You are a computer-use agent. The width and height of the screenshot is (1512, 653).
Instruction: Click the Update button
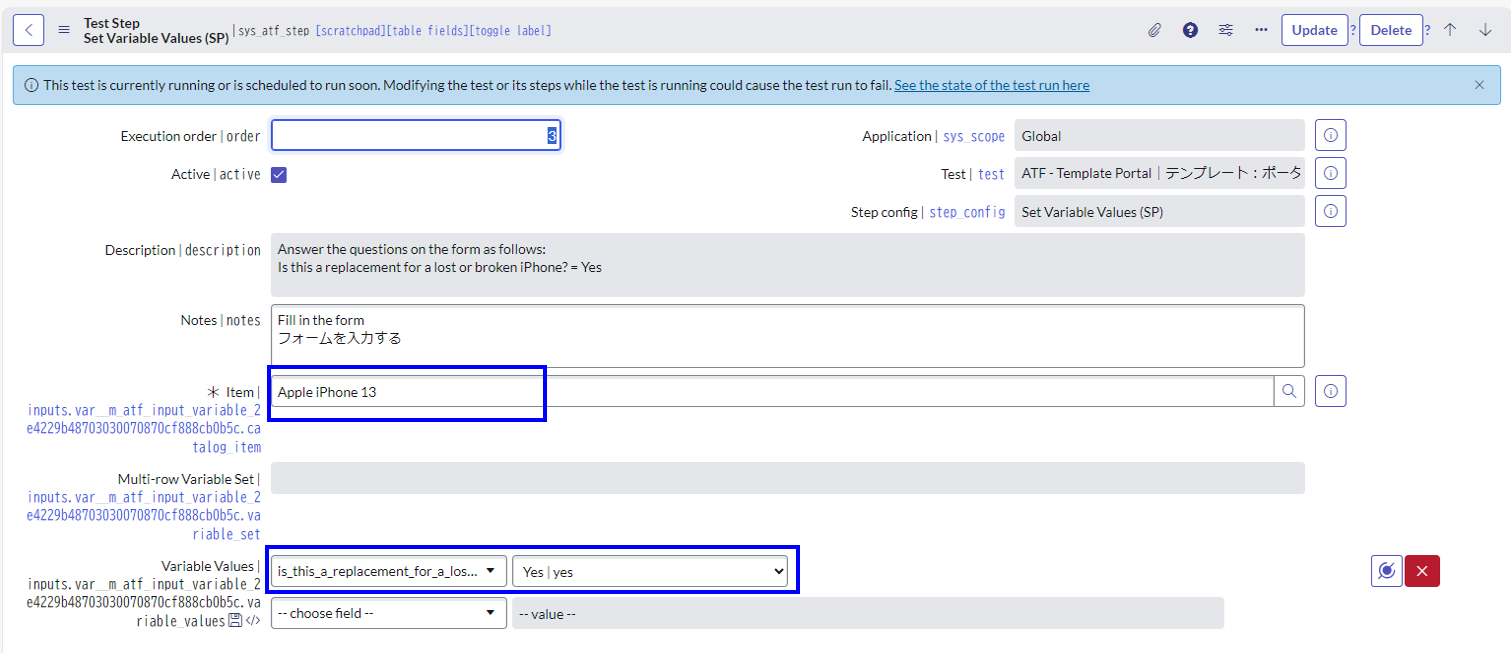(x=1315, y=30)
